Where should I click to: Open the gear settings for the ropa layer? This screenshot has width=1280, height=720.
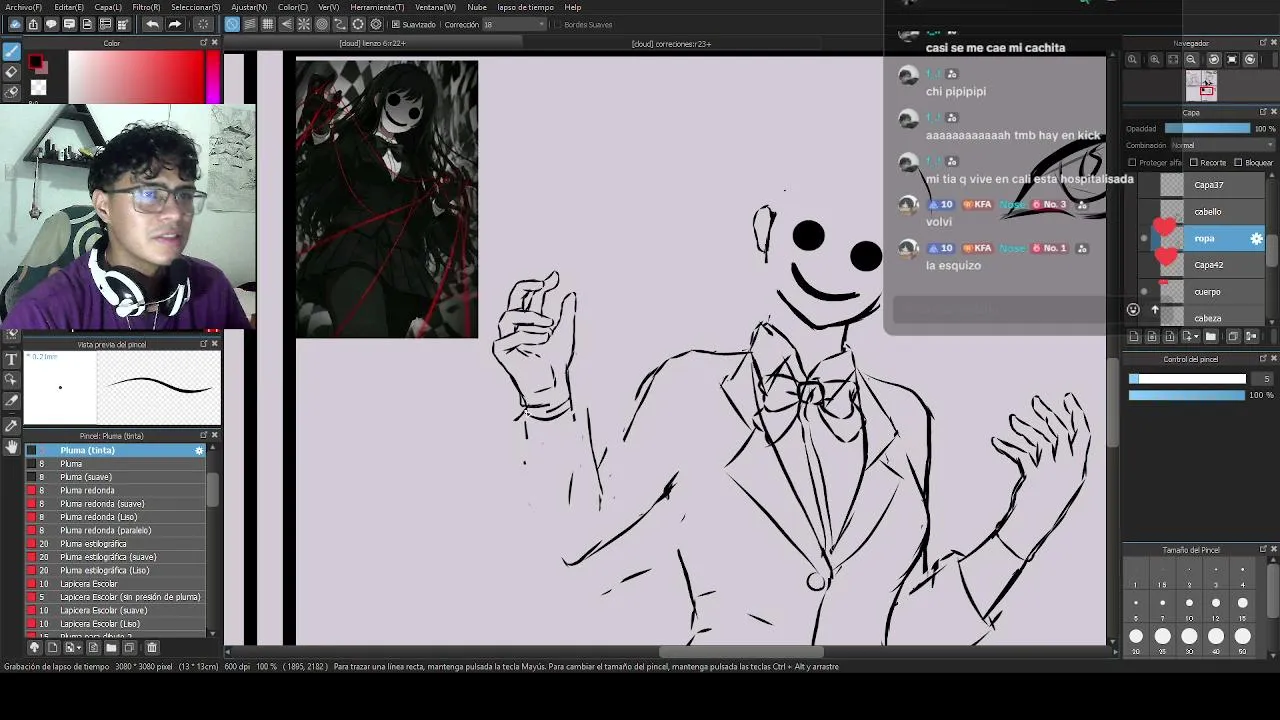click(x=1257, y=238)
